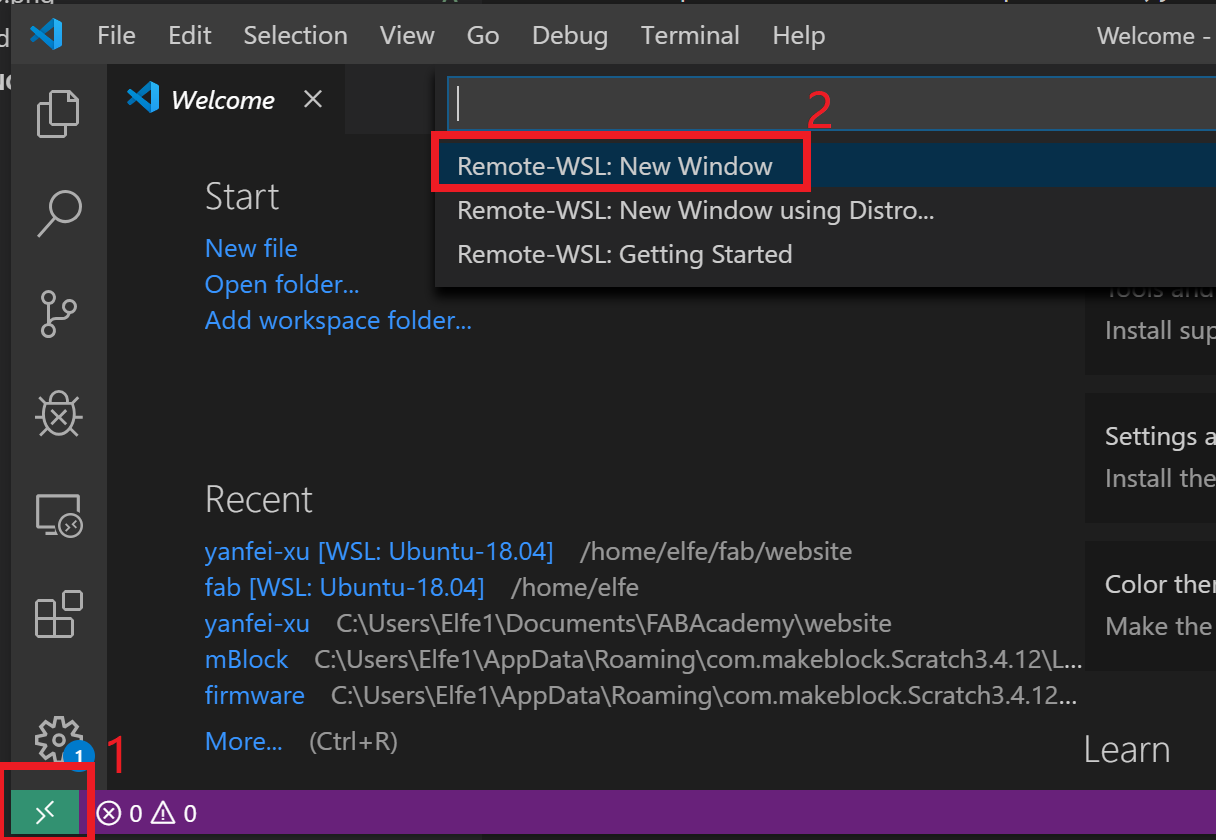
Task: Click the warnings count in status bar
Action: coord(173,813)
